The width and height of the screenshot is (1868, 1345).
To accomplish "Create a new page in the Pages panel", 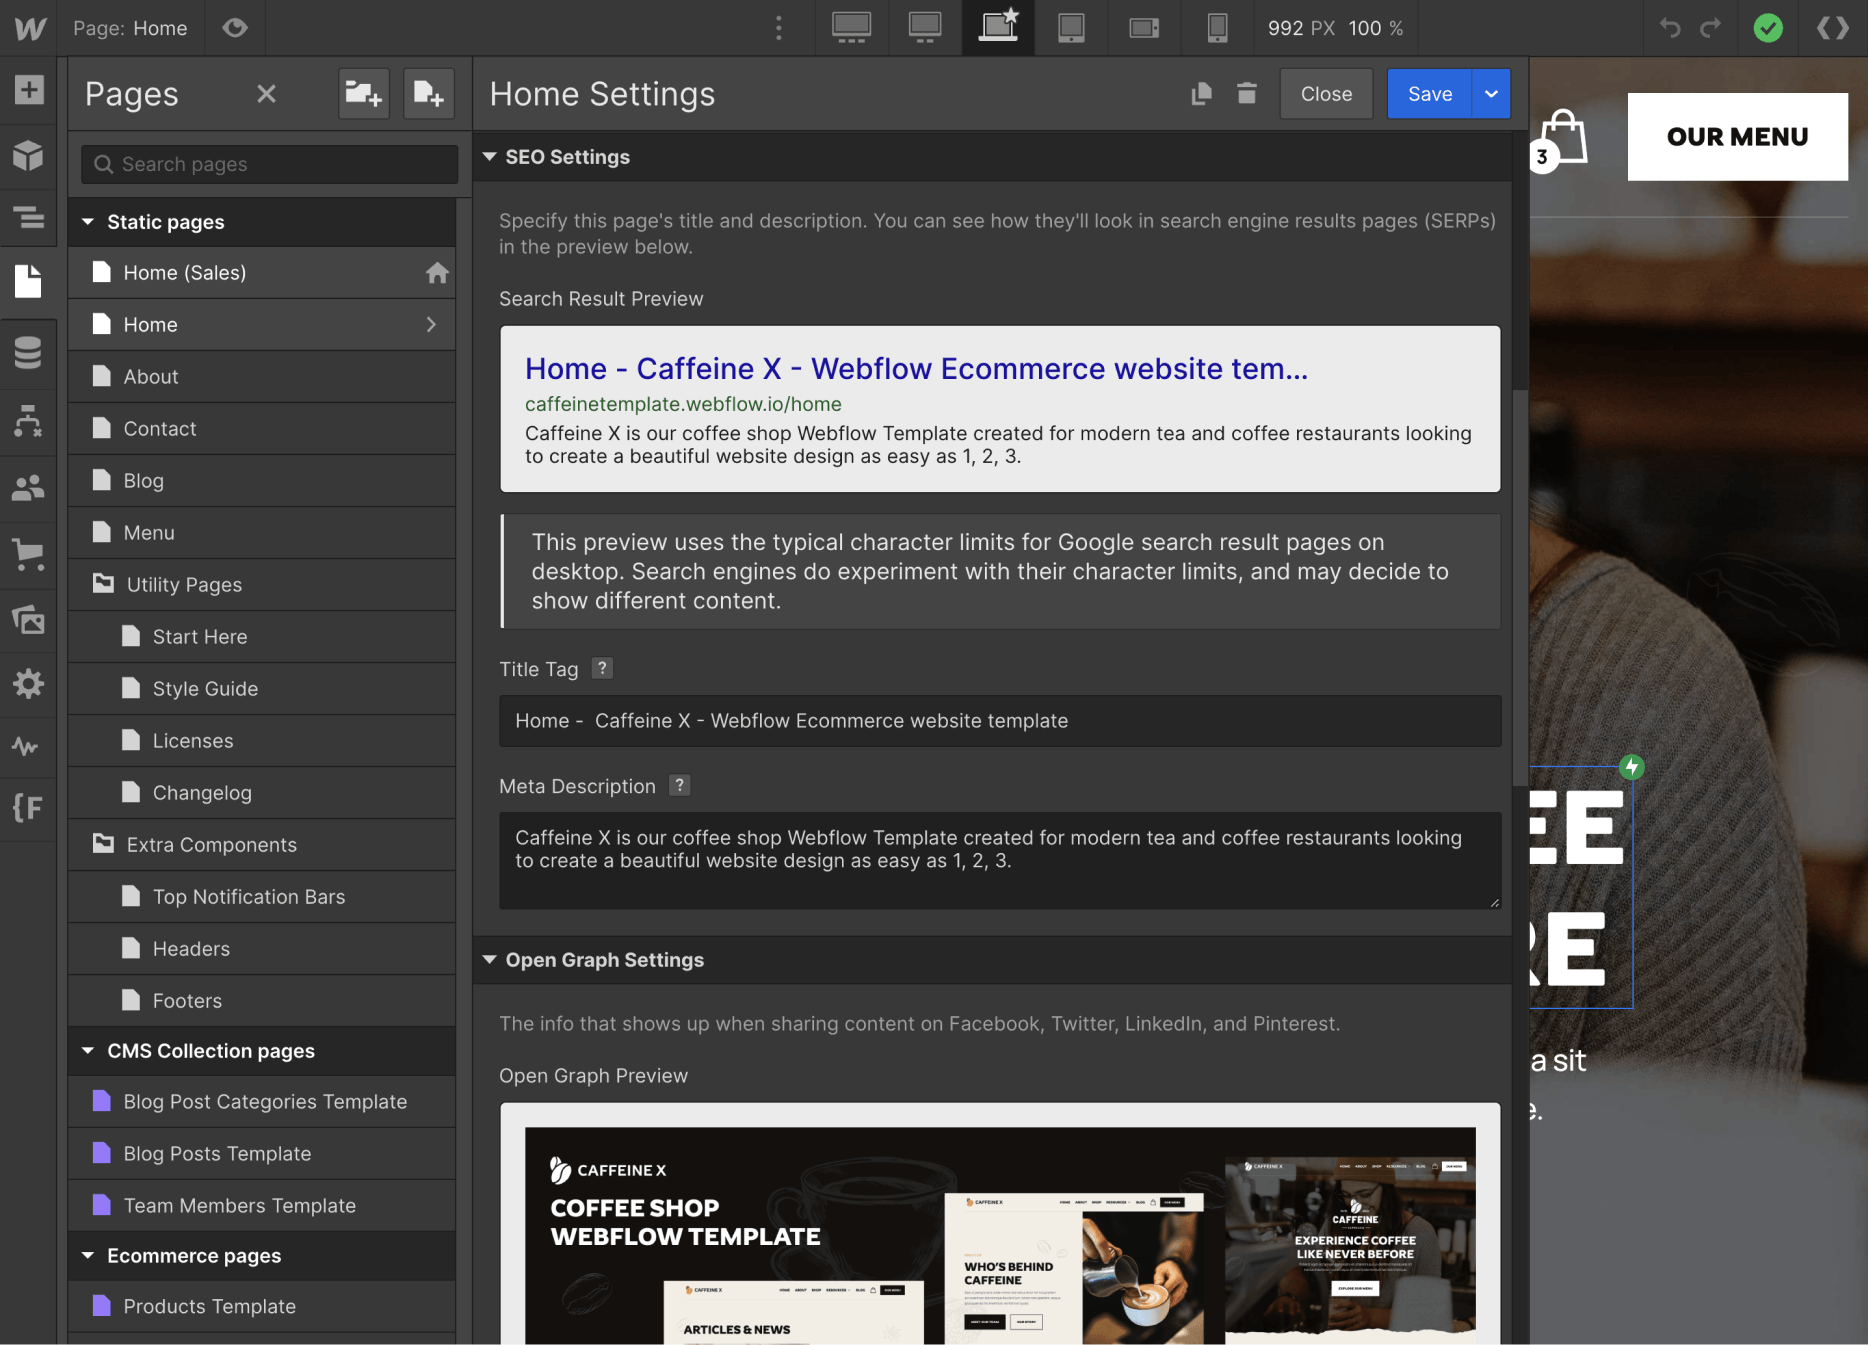I will click(428, 93).
